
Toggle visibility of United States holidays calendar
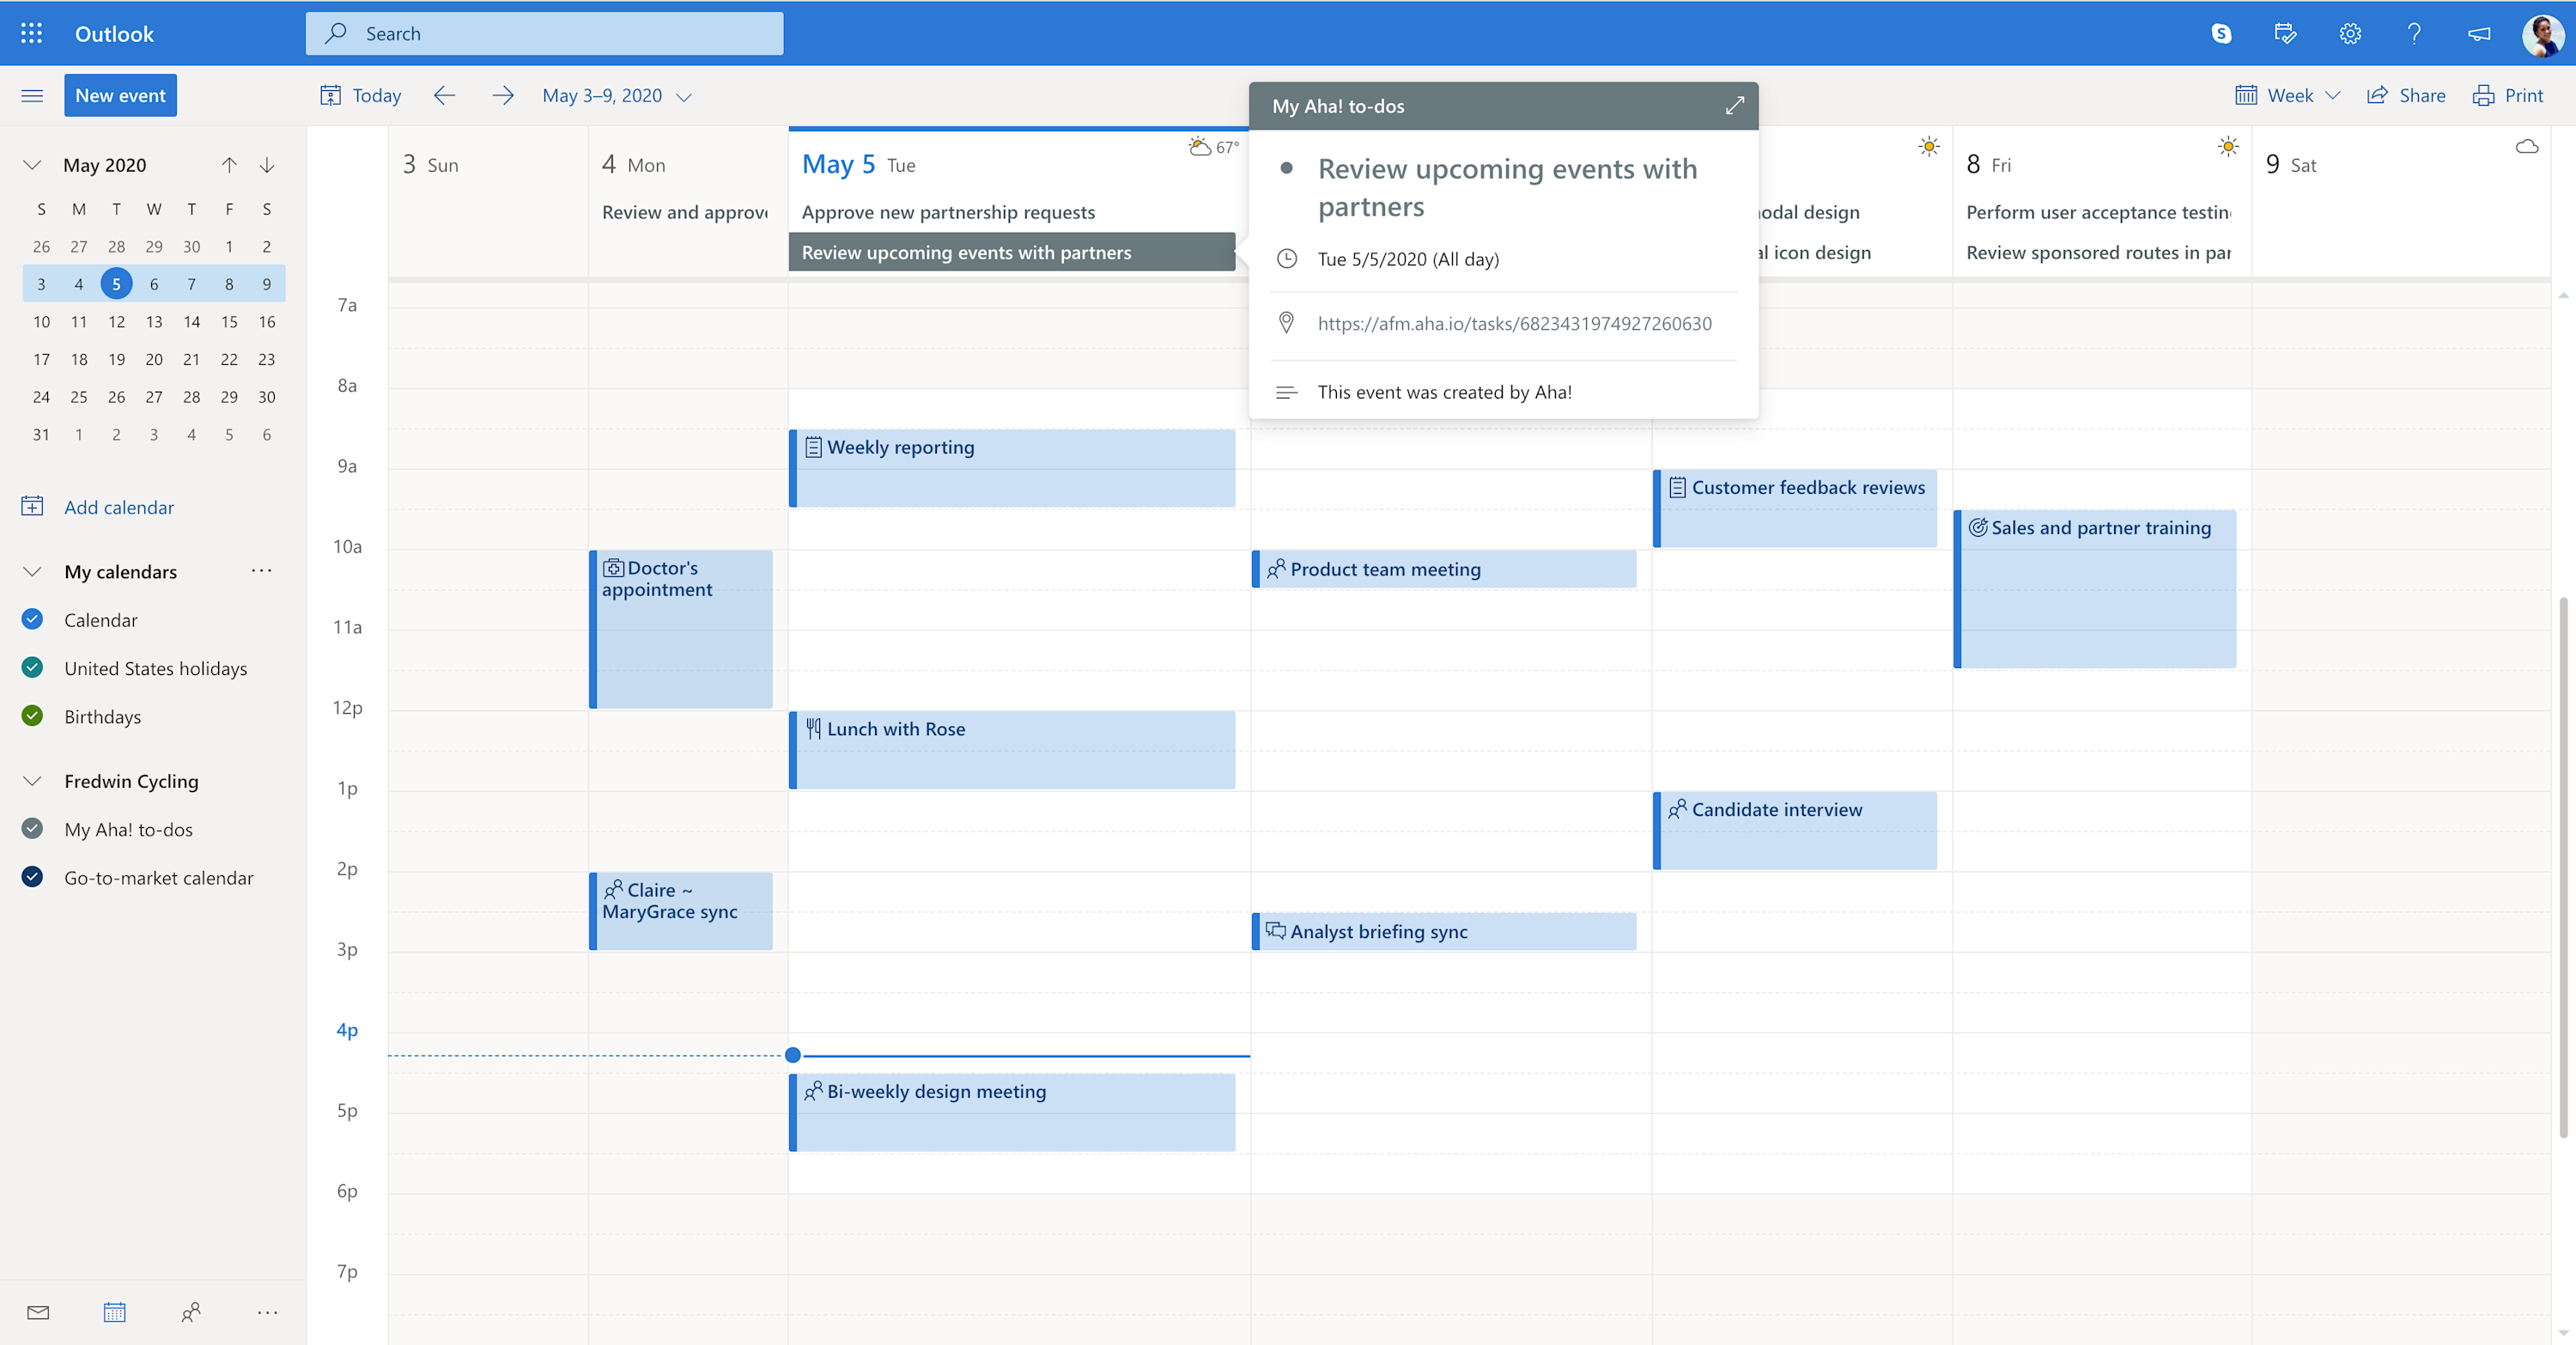(x=33, y=666)
